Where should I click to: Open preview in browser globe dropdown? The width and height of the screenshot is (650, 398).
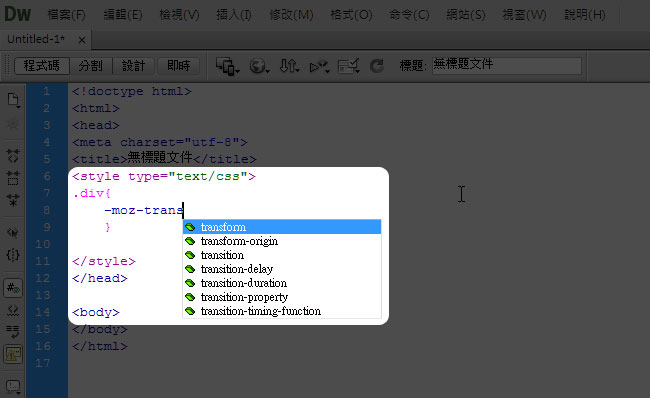(x=259, y=66)
